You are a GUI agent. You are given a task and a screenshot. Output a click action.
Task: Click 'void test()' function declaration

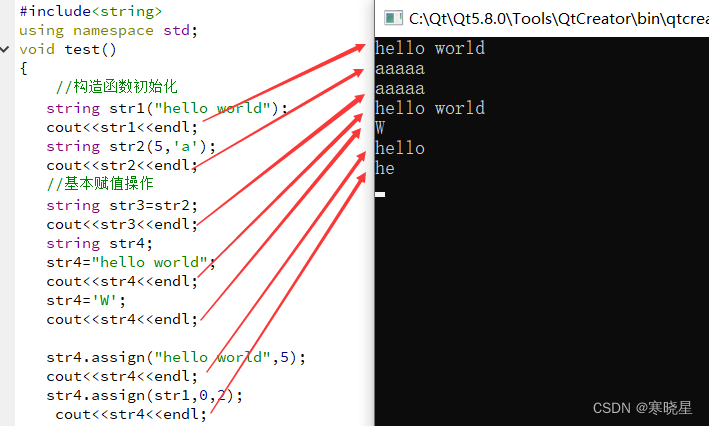tap(68, 49)
